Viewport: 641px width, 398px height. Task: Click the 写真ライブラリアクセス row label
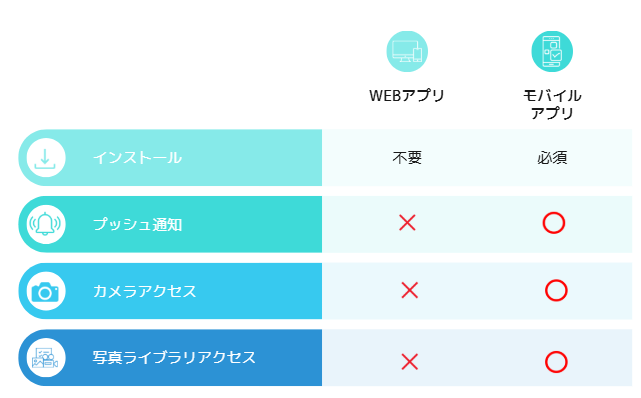[x=174, y=358]
